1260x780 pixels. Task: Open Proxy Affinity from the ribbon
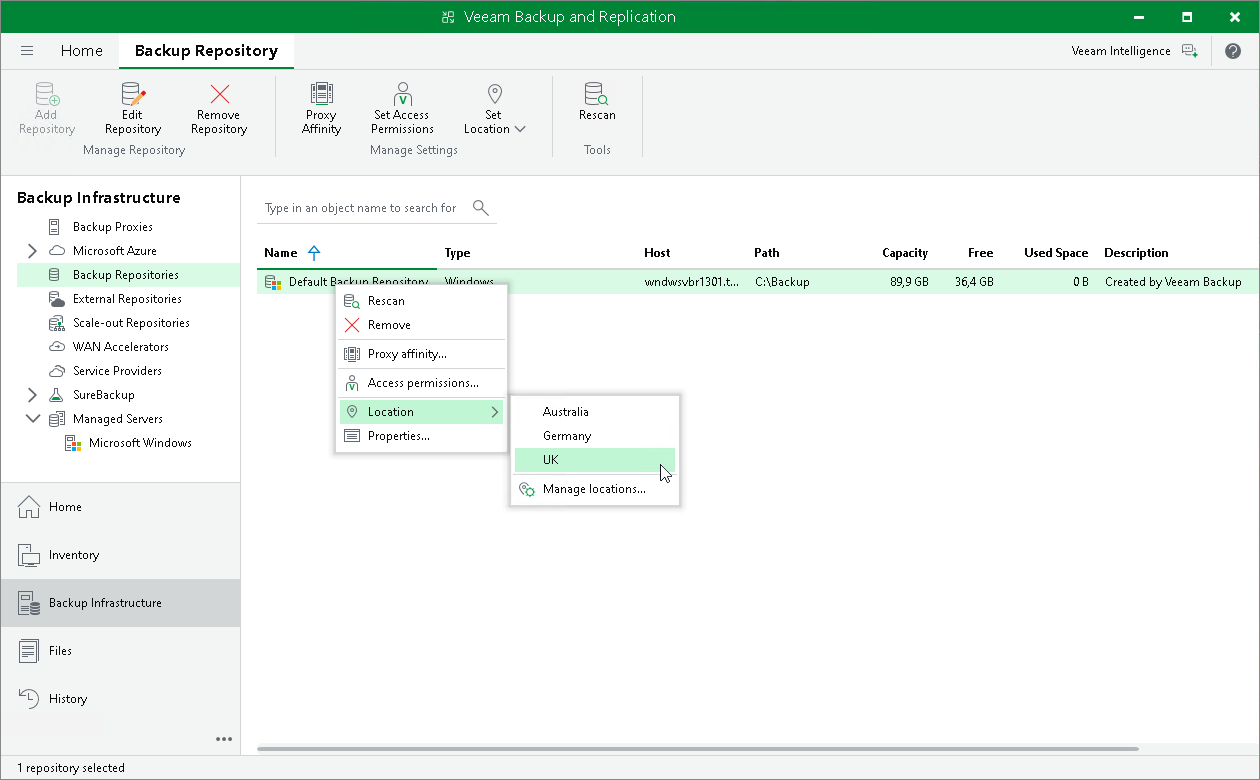click(321, 108)
